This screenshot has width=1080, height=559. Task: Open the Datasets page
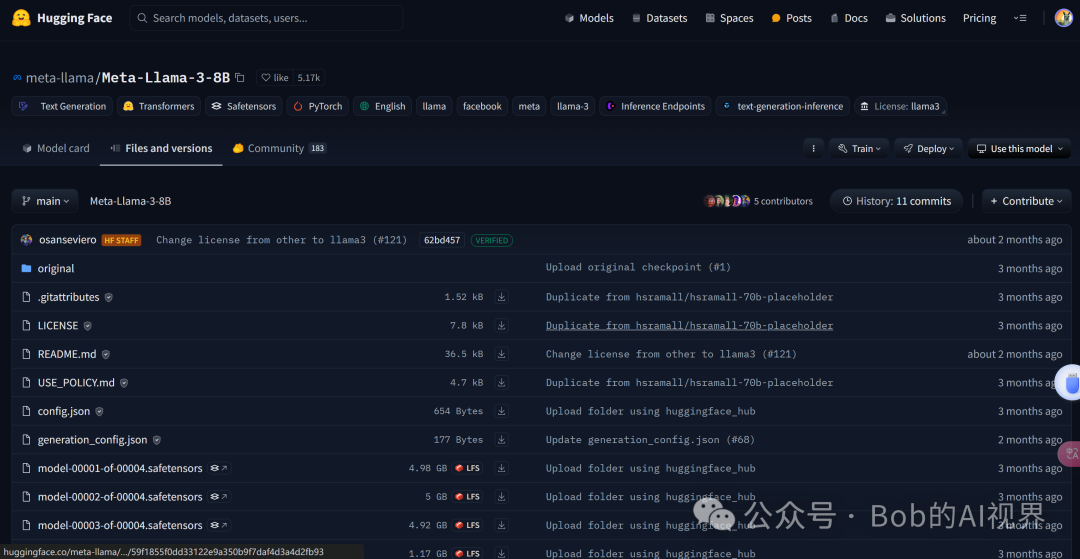pos(659,18)
